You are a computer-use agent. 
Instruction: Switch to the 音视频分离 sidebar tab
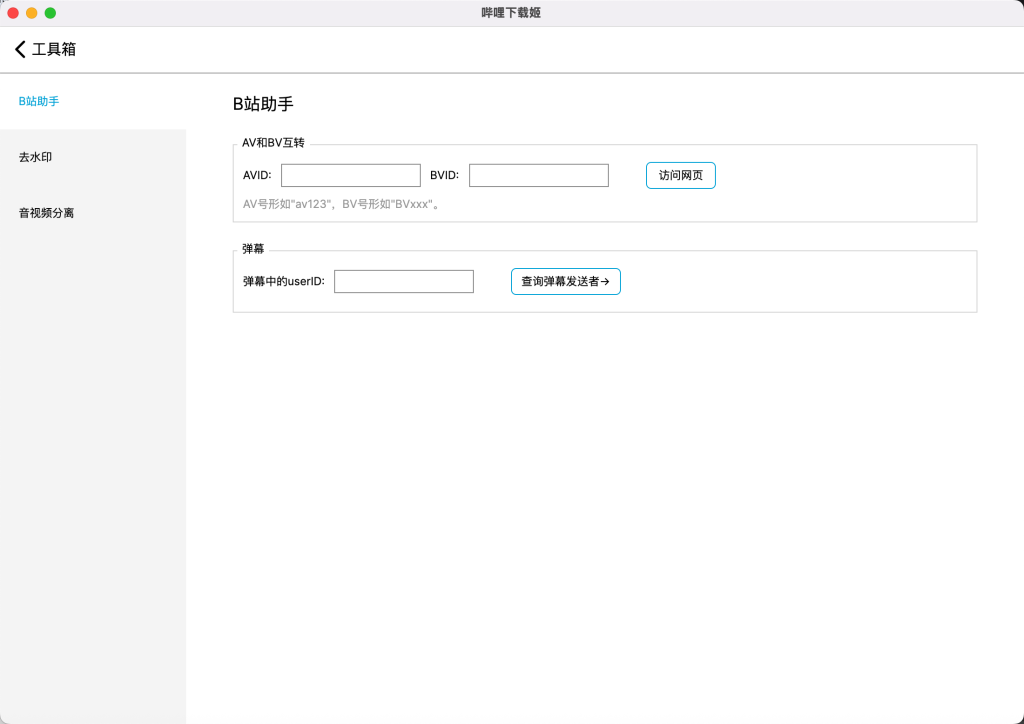(x=93, y=213)
